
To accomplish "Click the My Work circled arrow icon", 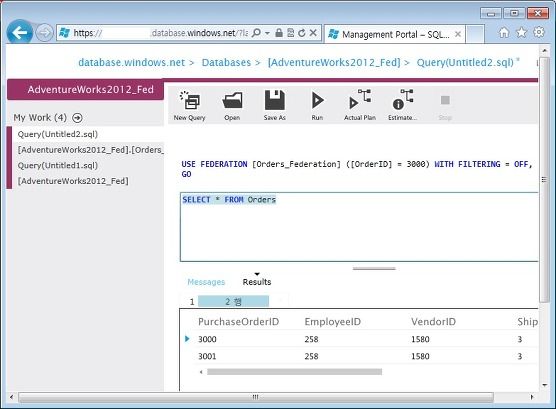I will pyautogui.click(x=77, y=118).
